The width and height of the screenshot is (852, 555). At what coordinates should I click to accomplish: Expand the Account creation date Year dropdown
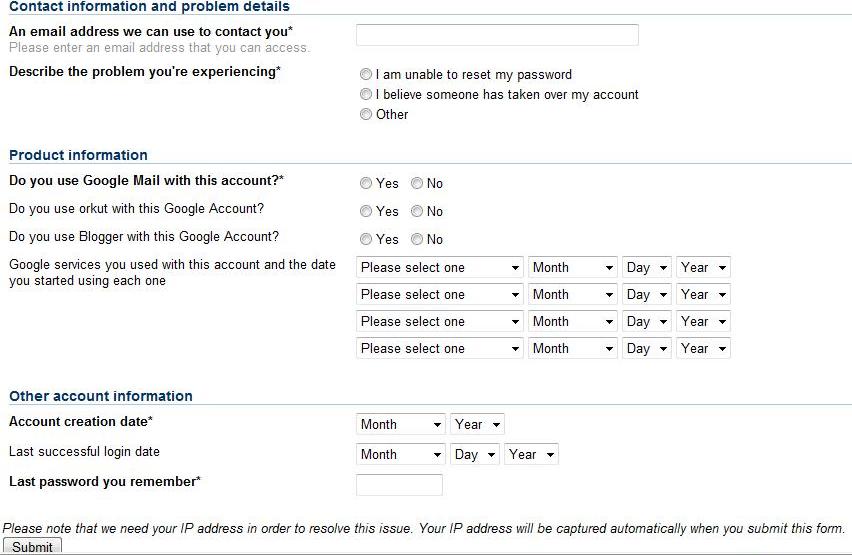click(x=477, y=425)
